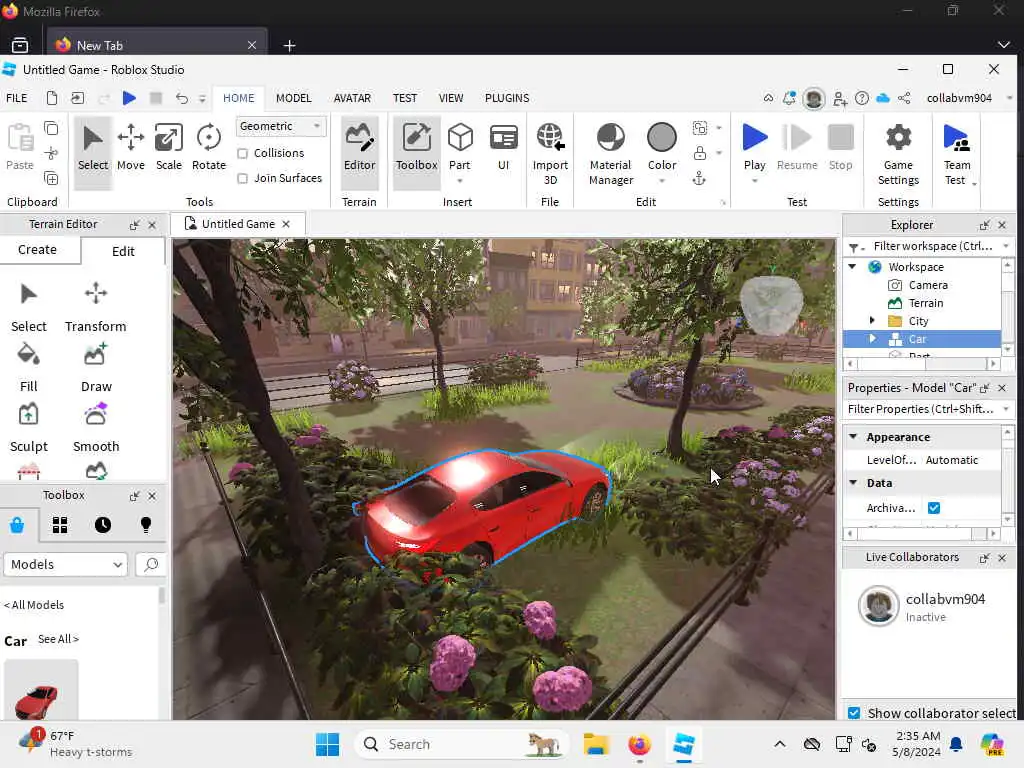The width and height of the screenshot is (1024, 768).
Task: Open the weather widget on taskbar
Action: [76, 743]
